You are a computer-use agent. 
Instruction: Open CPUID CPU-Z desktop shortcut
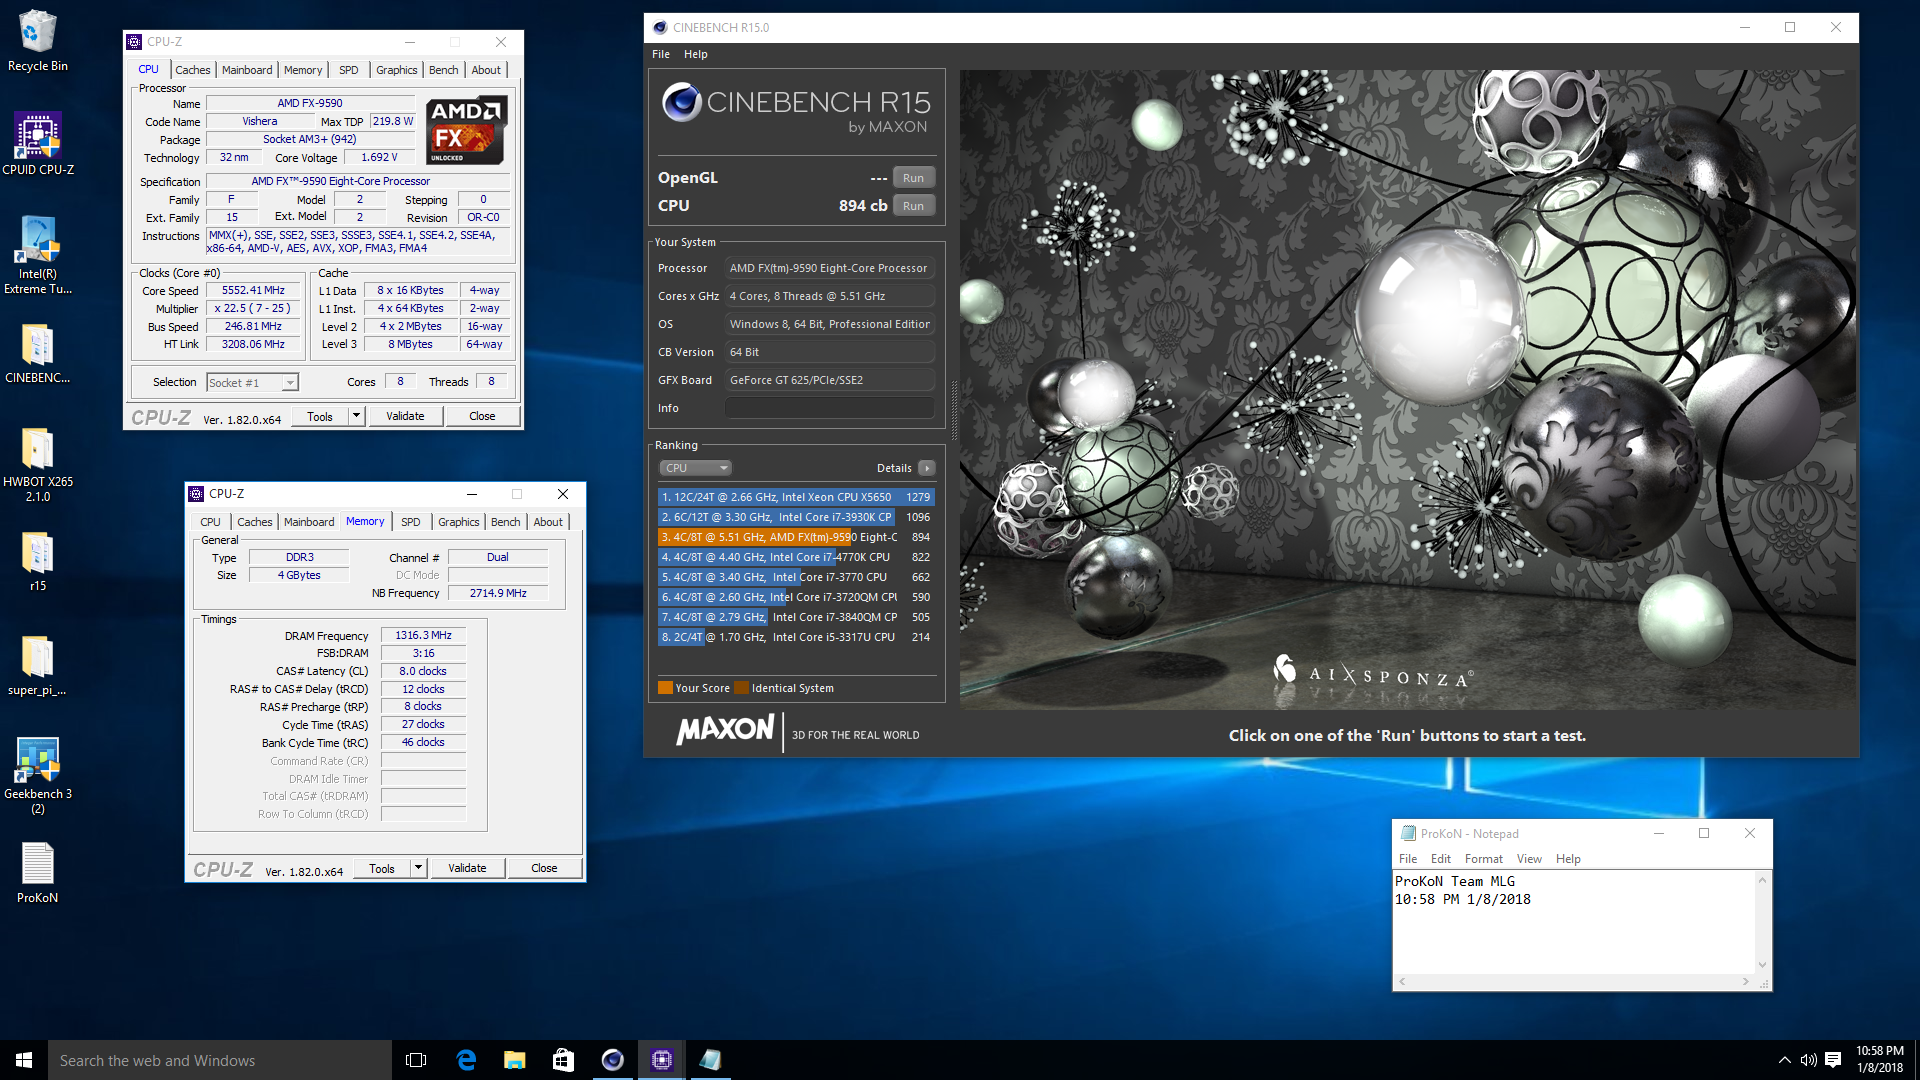[x=37, y=144]
